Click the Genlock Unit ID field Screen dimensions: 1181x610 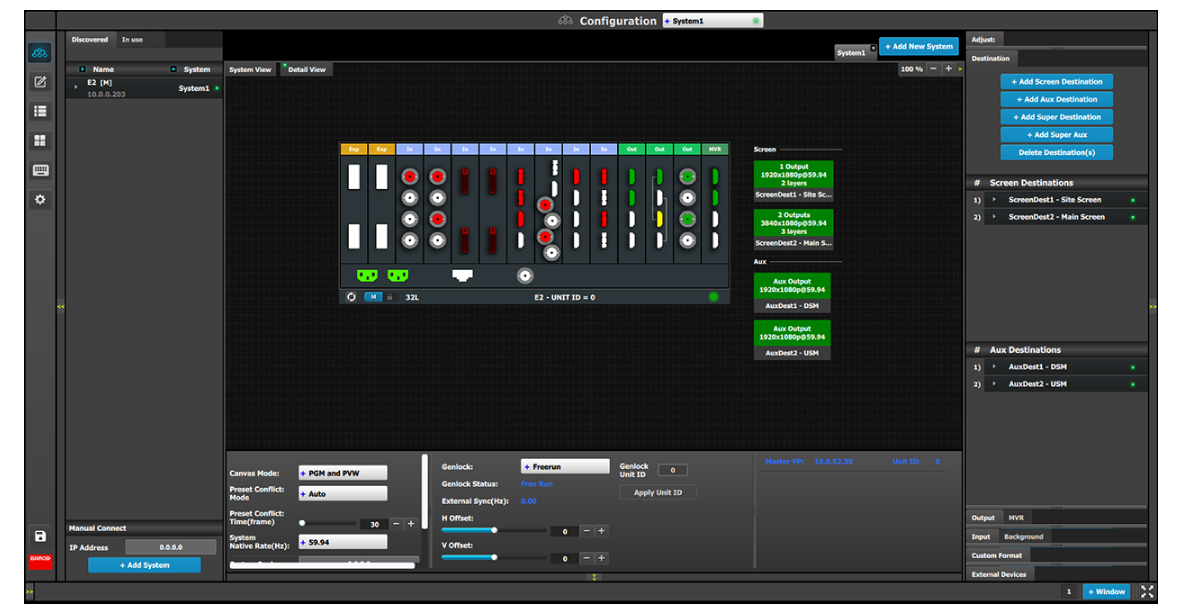673,470
